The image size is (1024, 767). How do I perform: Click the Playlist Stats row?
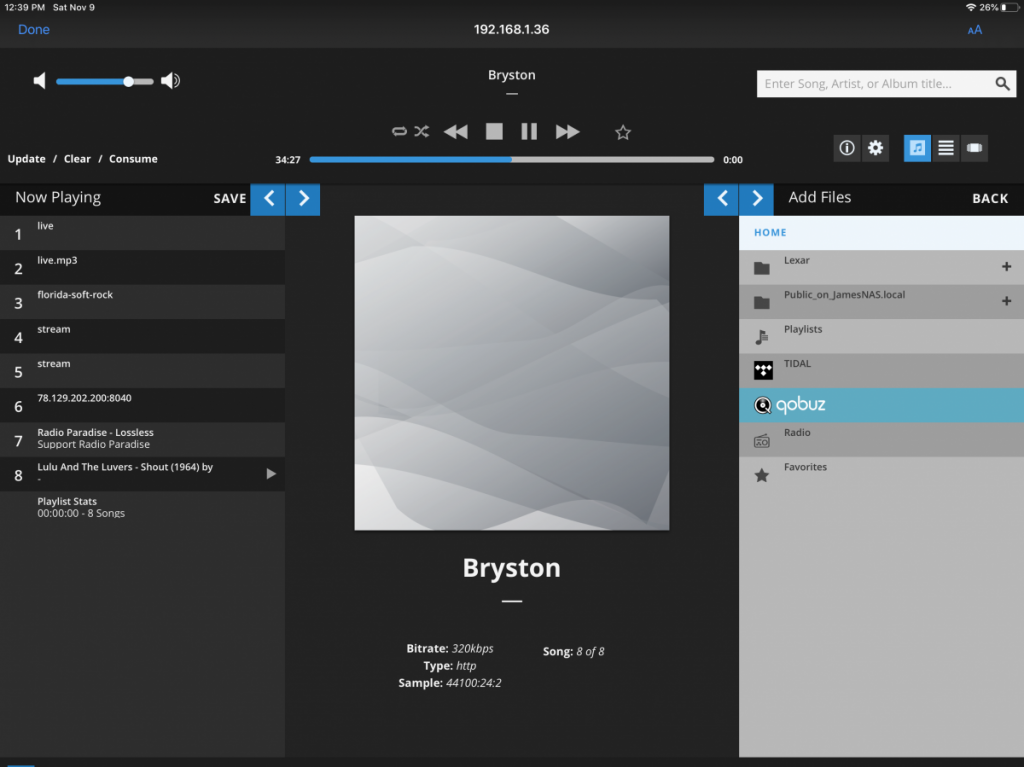pos(142,508)
